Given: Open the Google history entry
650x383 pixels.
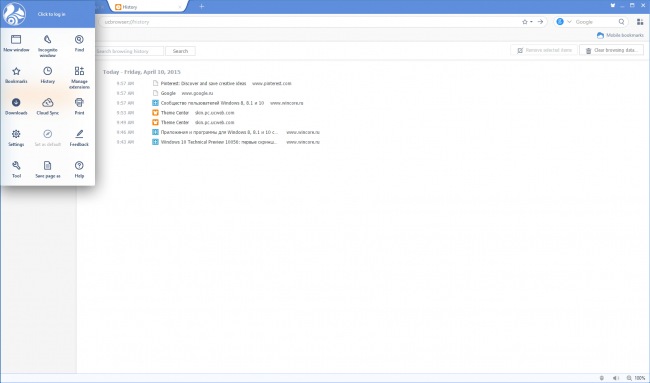Looking at the screenshot, I should [x=168, y=93].
